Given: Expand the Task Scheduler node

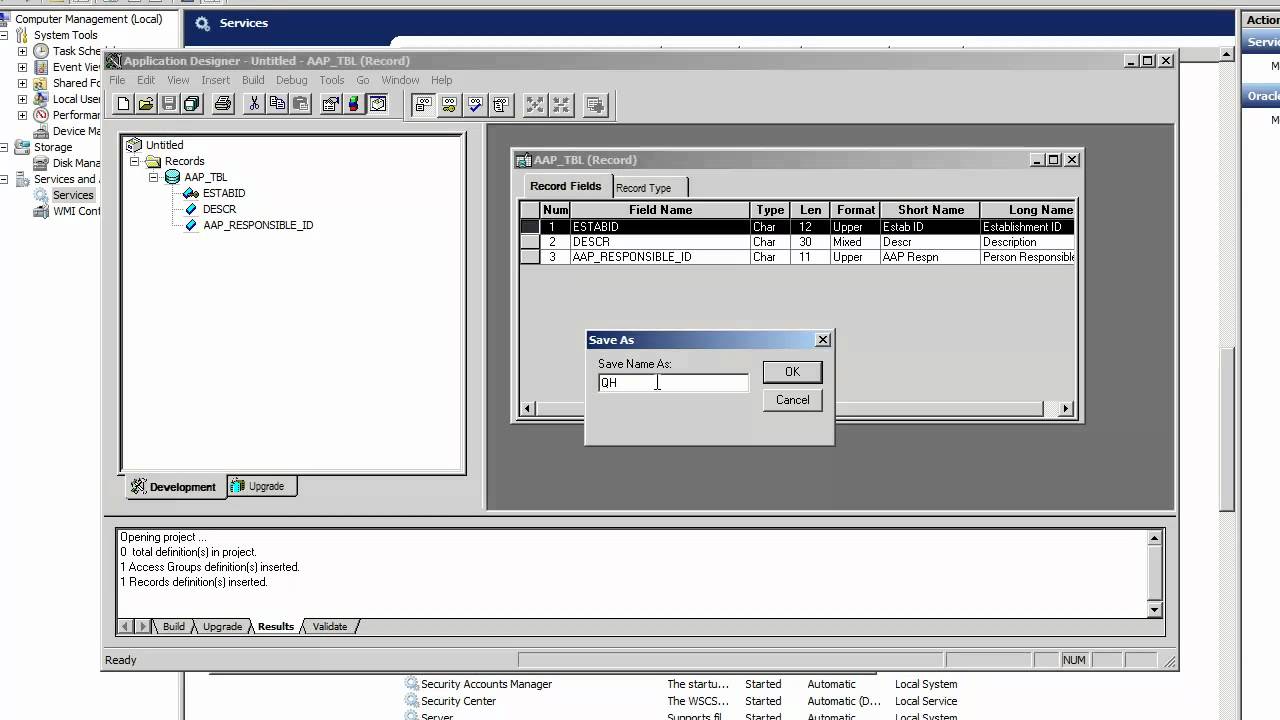Looking at the screenshot, I should [22, 51].
